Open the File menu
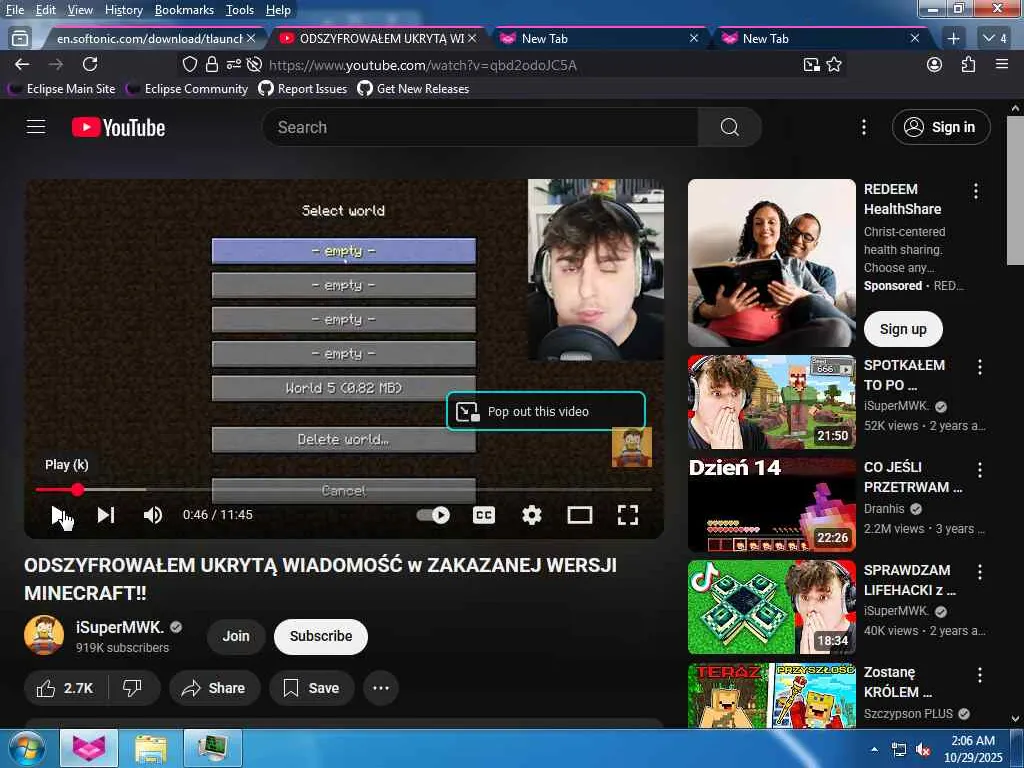This screenshot has width=1024, height=768. coord(15,10)
